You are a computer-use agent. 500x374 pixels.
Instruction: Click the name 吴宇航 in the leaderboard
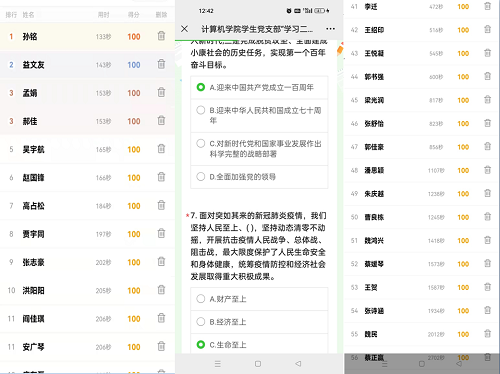pyautogui.click(x=33, y=149)
